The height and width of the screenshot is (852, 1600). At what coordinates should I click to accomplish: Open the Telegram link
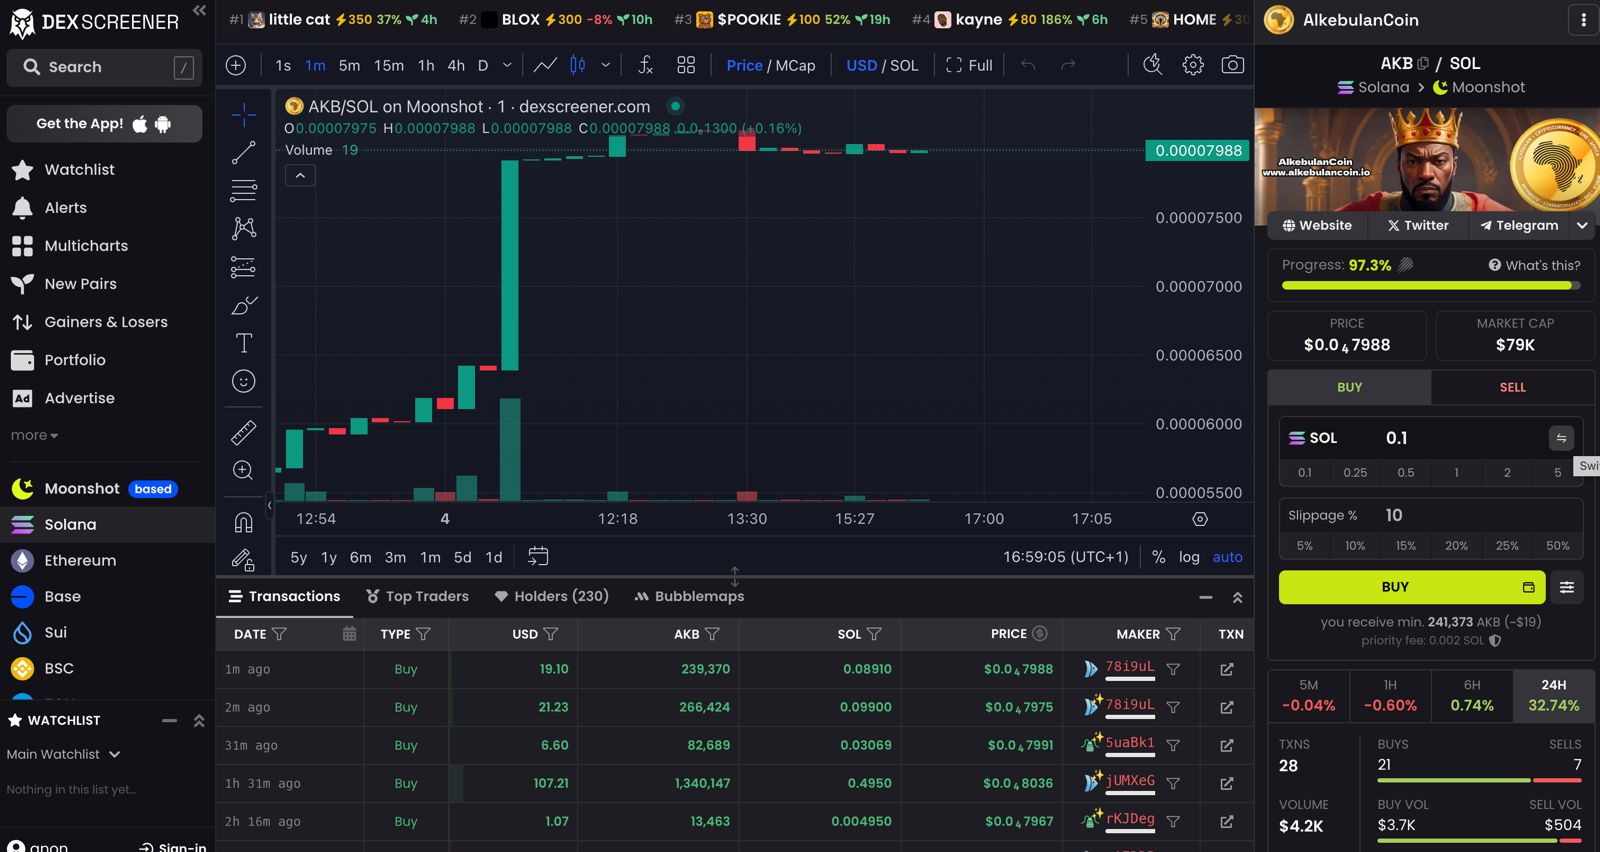click(1519, 226)
